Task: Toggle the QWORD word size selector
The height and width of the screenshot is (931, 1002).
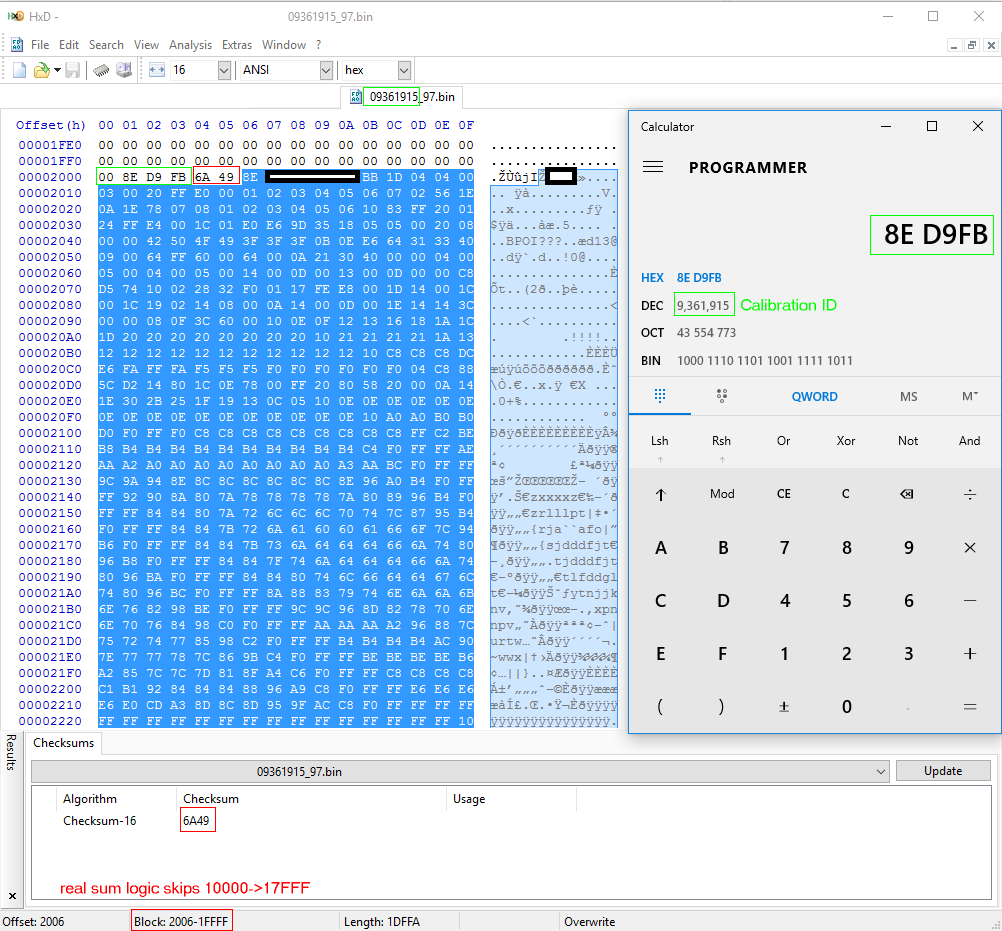Action: [x=814, y=396]
